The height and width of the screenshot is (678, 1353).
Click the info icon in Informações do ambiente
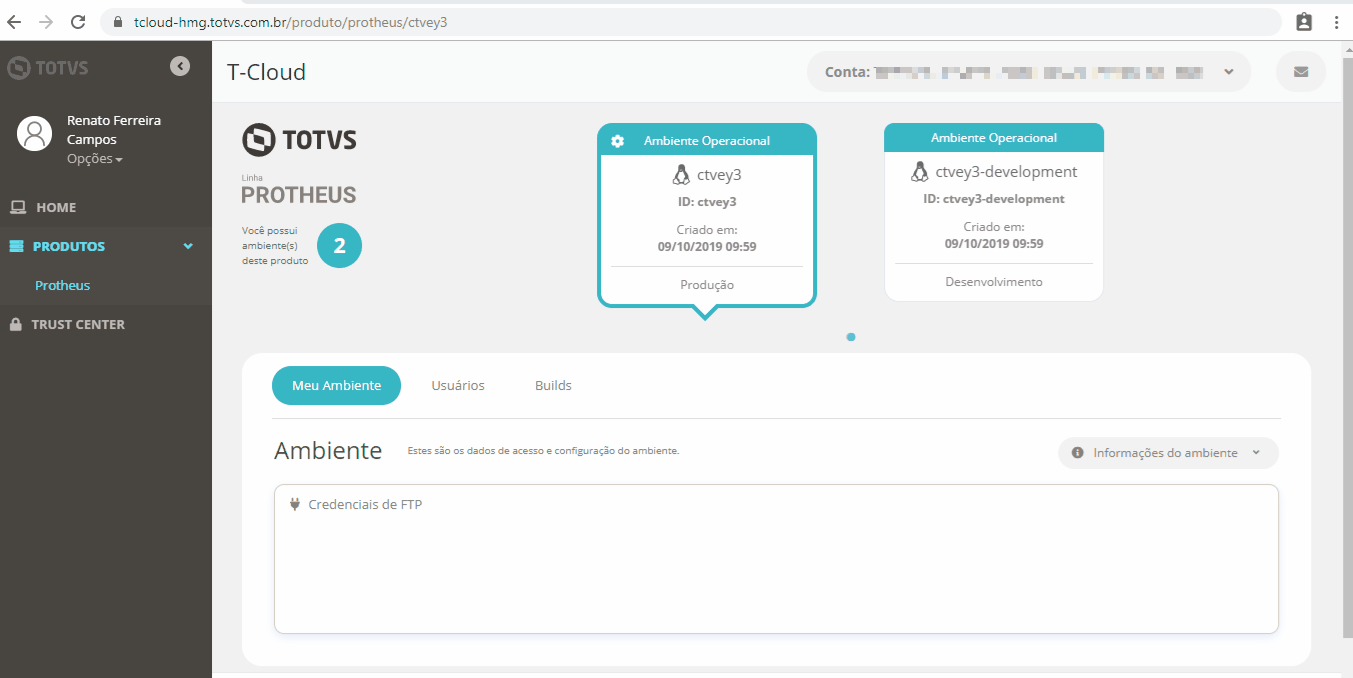click(x=1078, y=453)
